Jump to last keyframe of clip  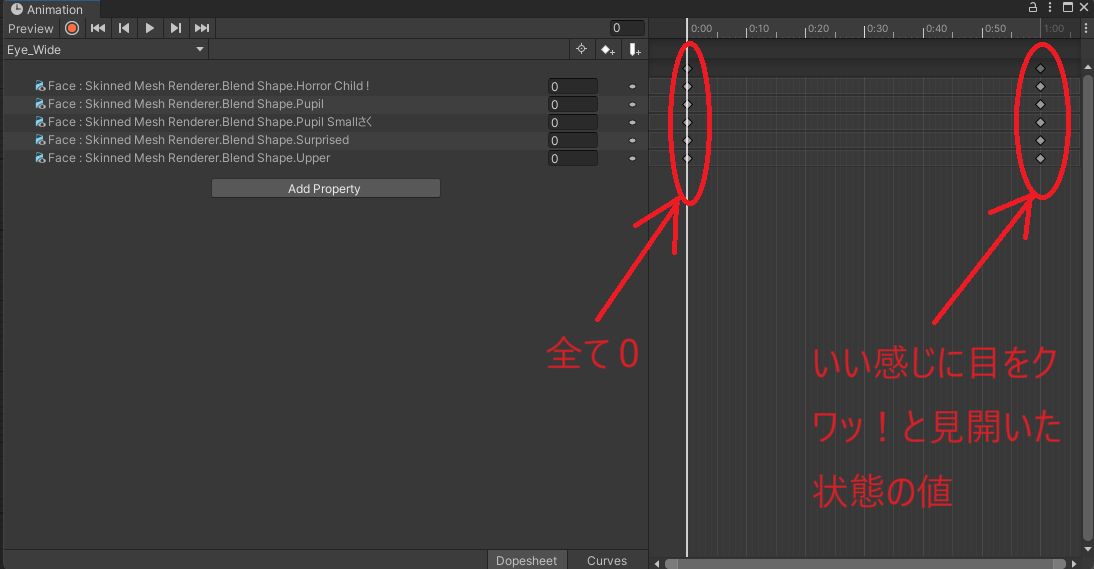click(x=202, y=29)
